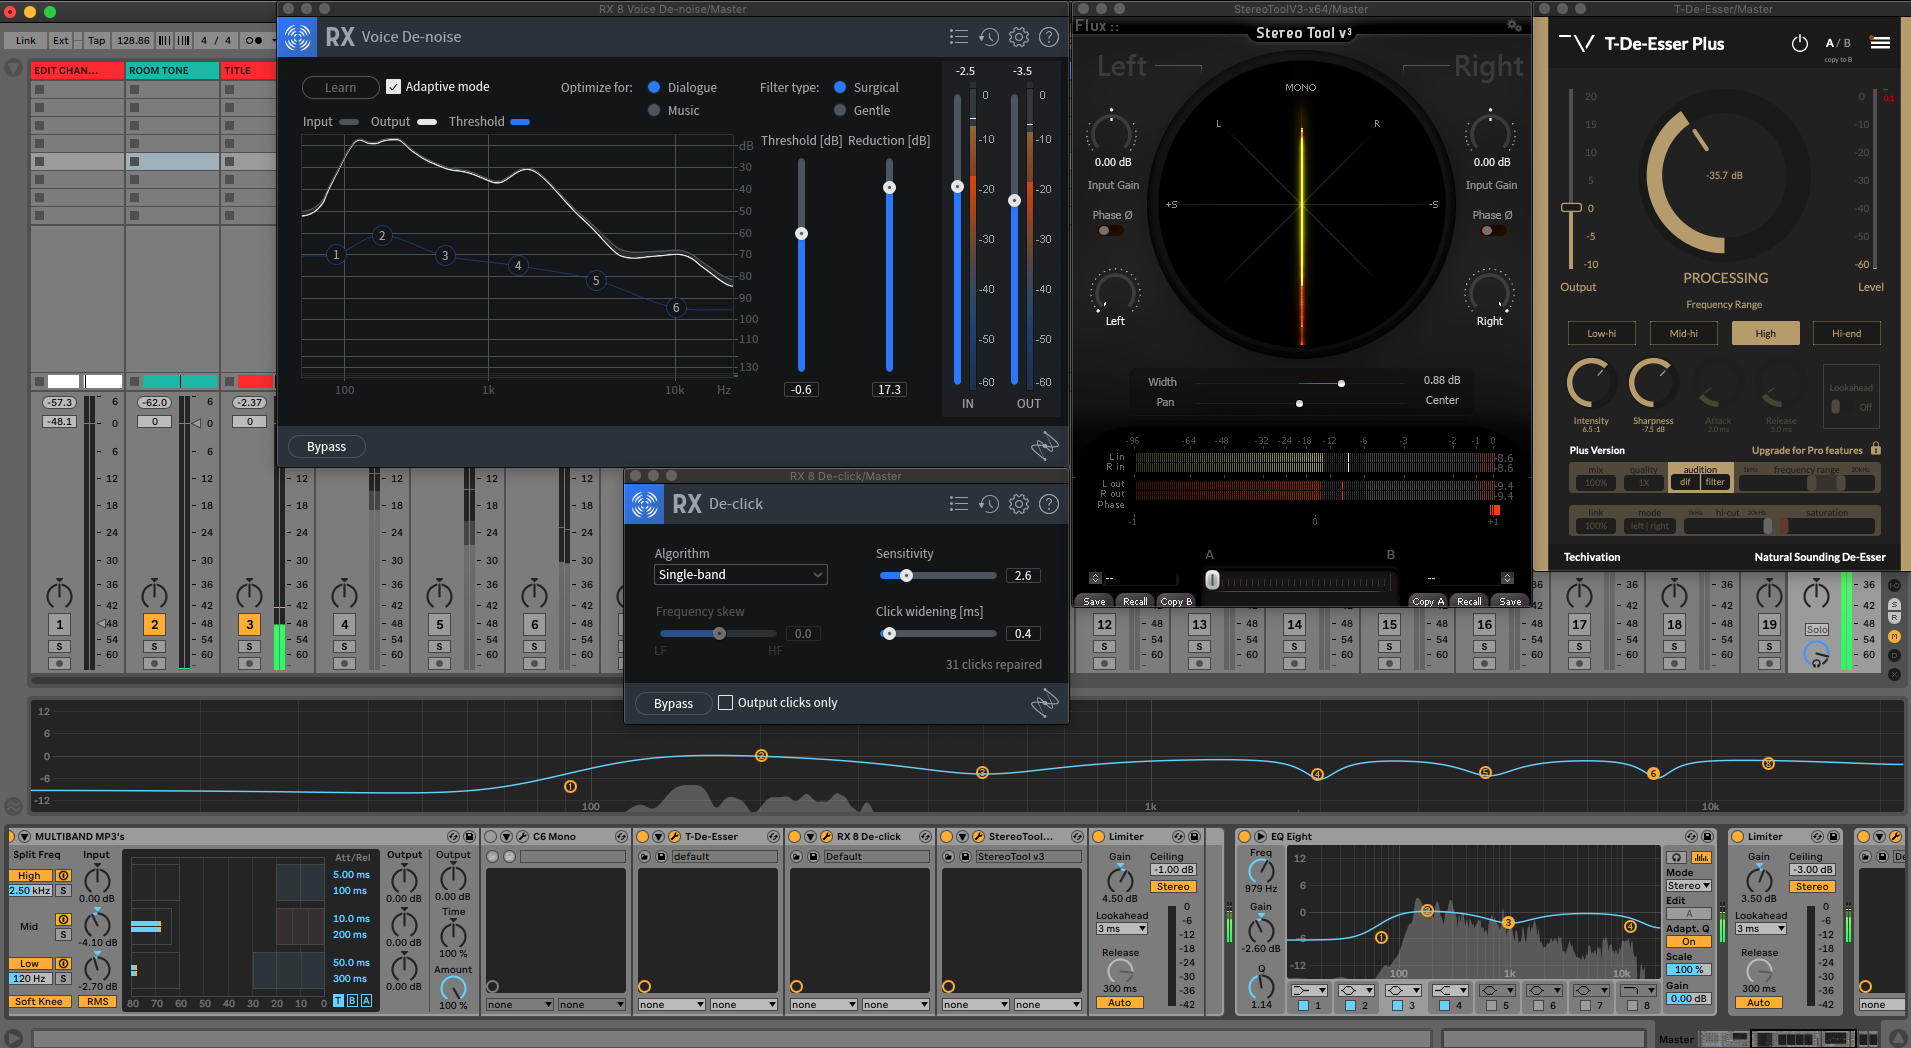The height and width of the screenshot is (1048, 1911).
Task: Enable Output clicks only checkbox
Action: point(726,703)
